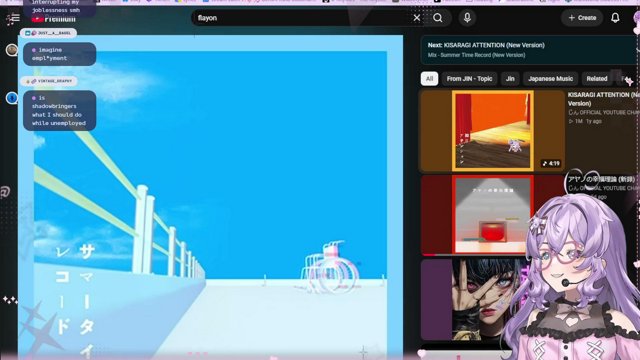Run search with the magnifier icon
The width and height of the screenshot is (640, 360).
(438, 18)
